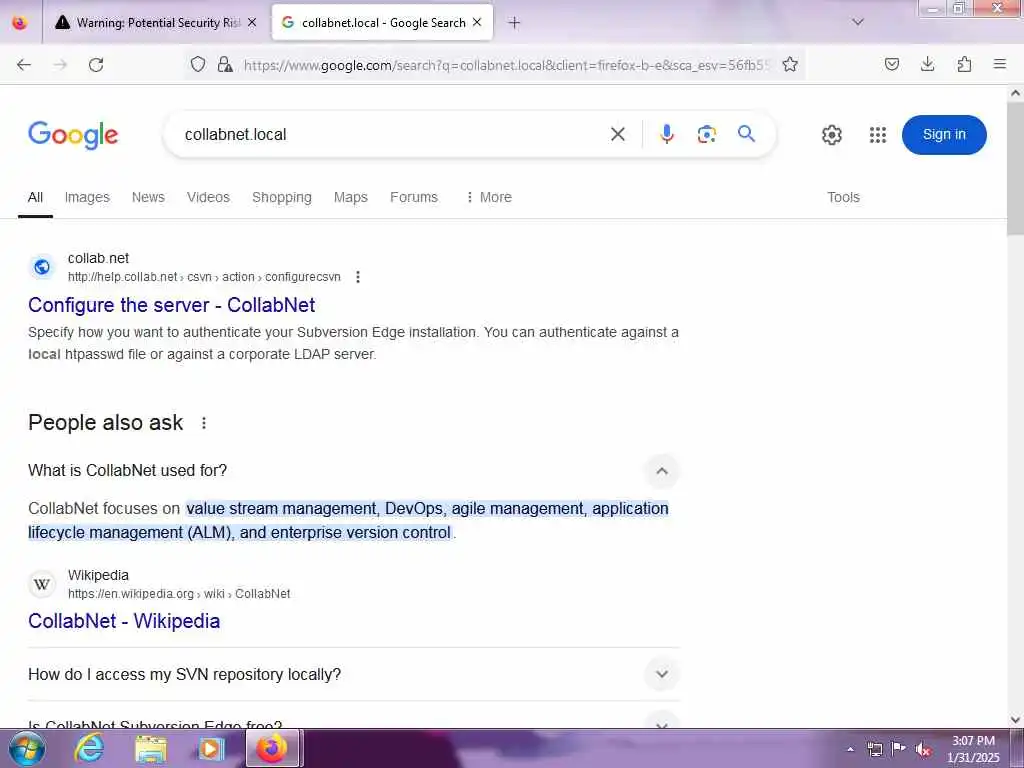Collapse the What is CollabNet used for question
The image size is (1024, 768).
coord(662,471)
